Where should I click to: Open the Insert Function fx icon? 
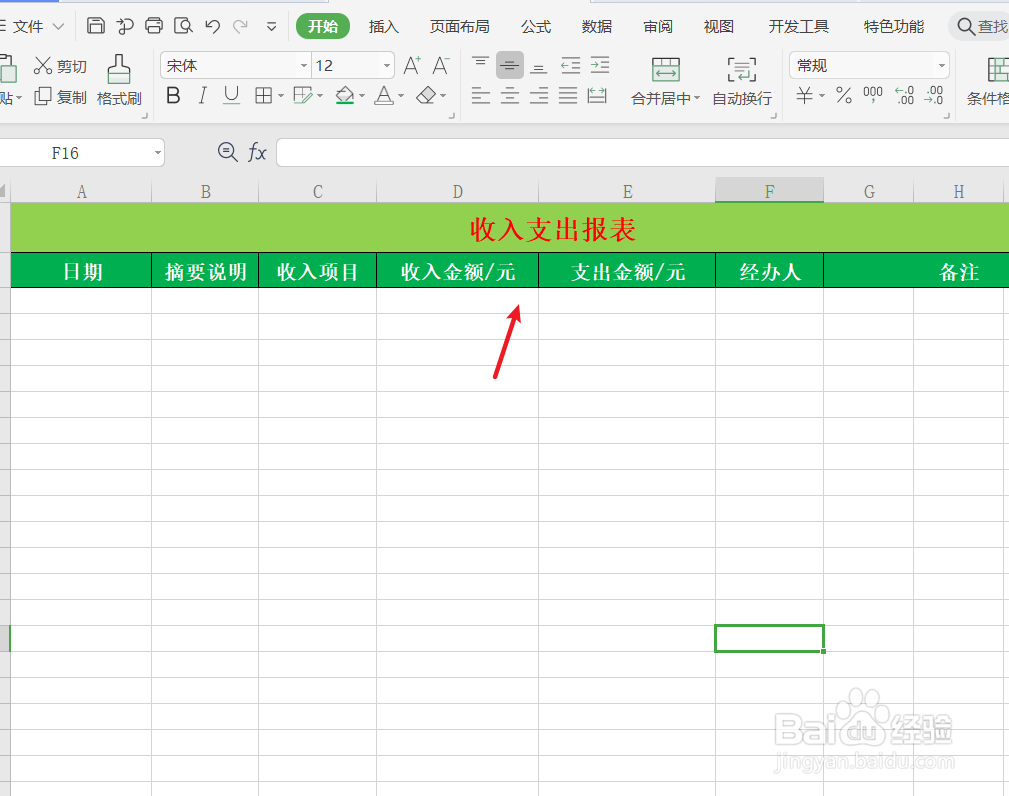[x=257, y=152]
